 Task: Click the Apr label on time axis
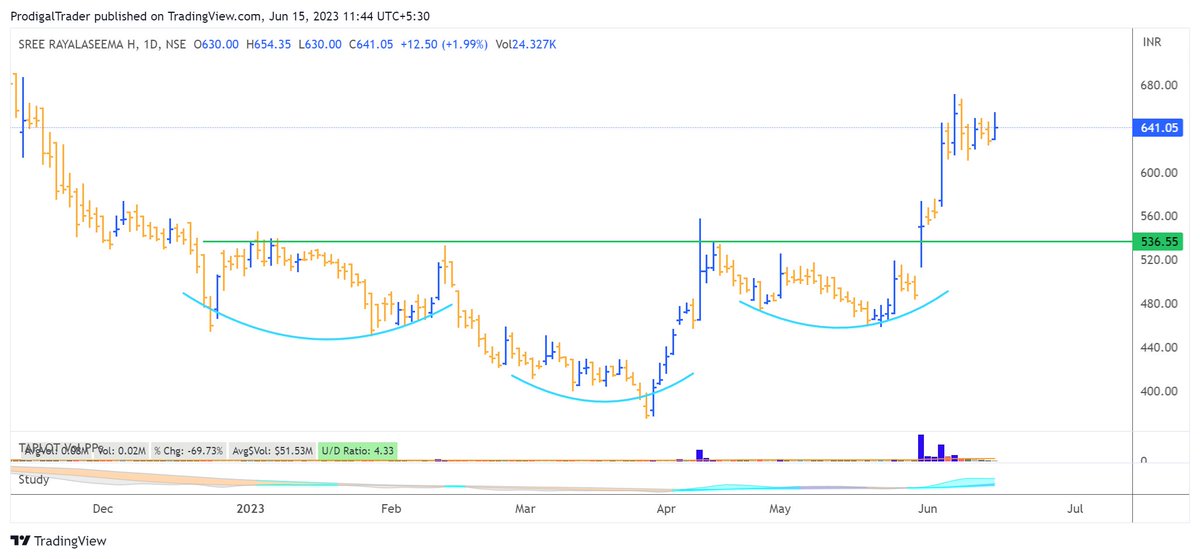(665, 509)
